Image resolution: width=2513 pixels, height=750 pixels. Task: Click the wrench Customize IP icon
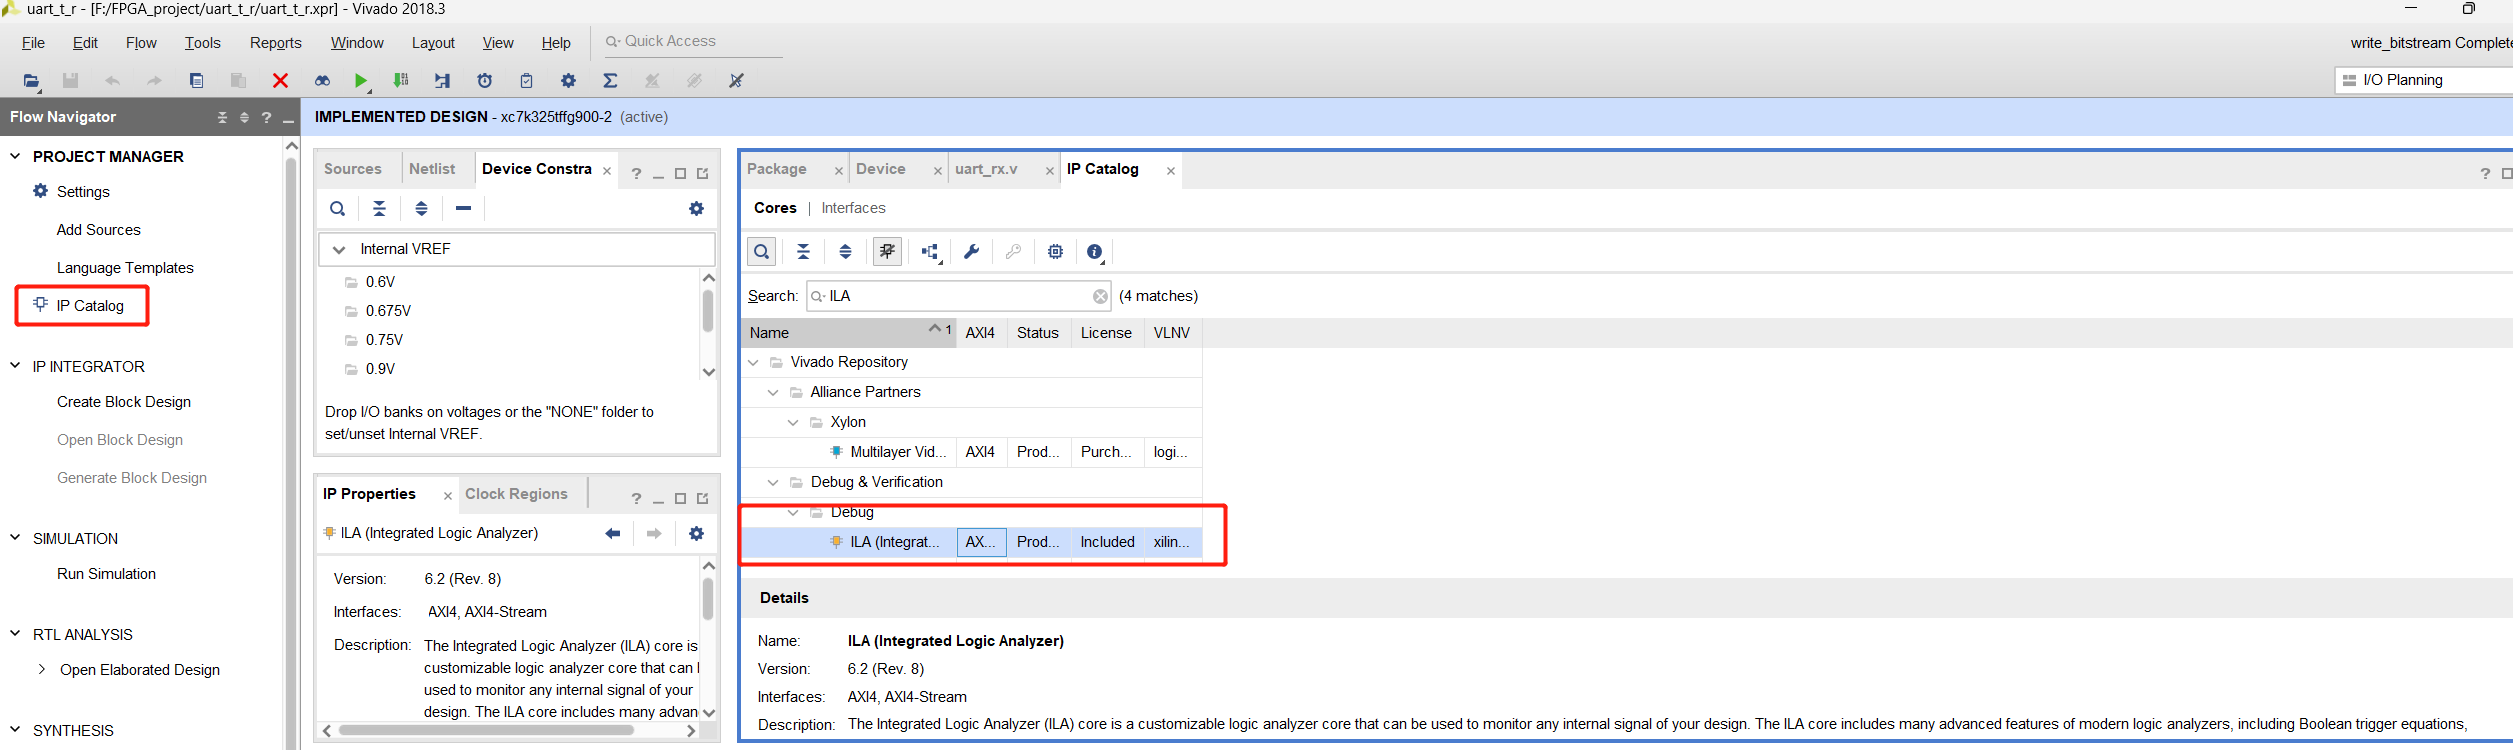[x=971, y=252]
